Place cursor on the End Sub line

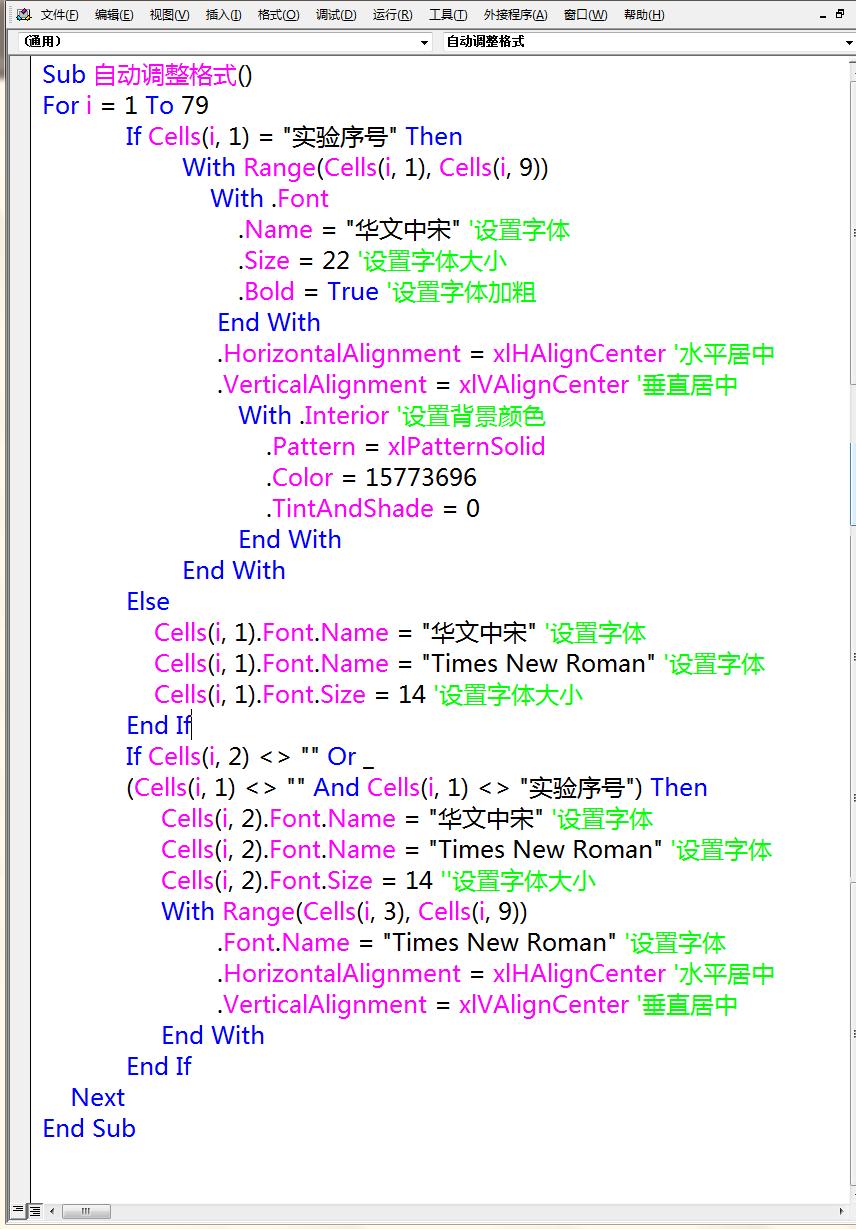click(88, 1128)
